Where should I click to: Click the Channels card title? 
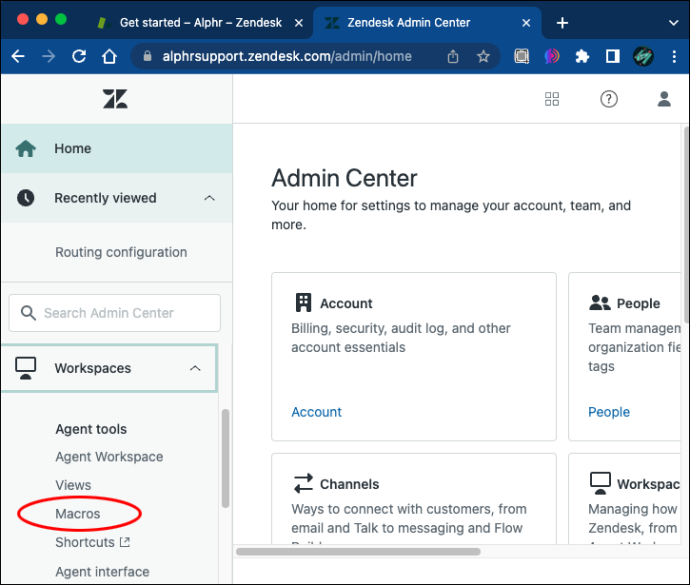point(349,484)
